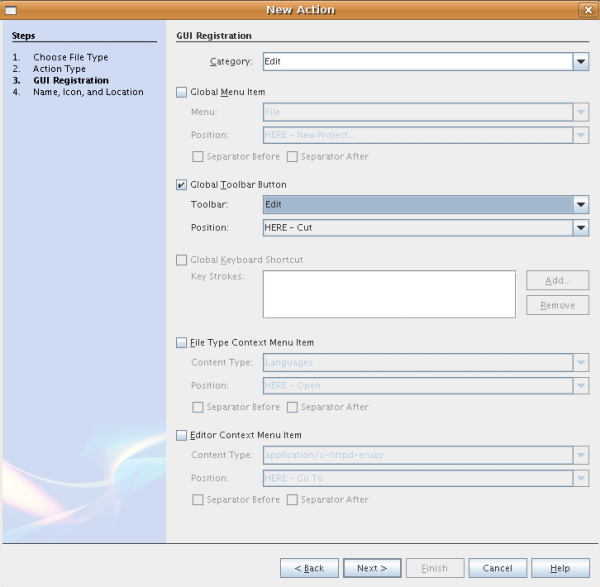The width and height of the screenshot is (600, 587).
Task: Open Help for this wizard
Action: click(x=560, y=568)
